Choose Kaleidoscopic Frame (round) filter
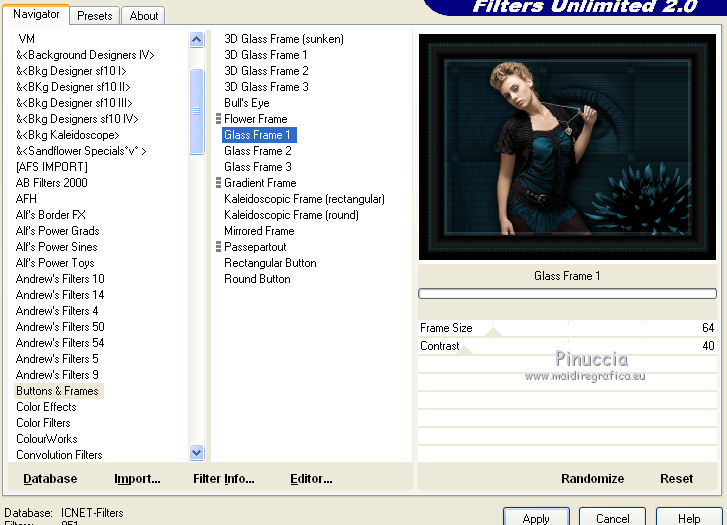The width and height of the screenshot is (727, 525). (291, 215)
